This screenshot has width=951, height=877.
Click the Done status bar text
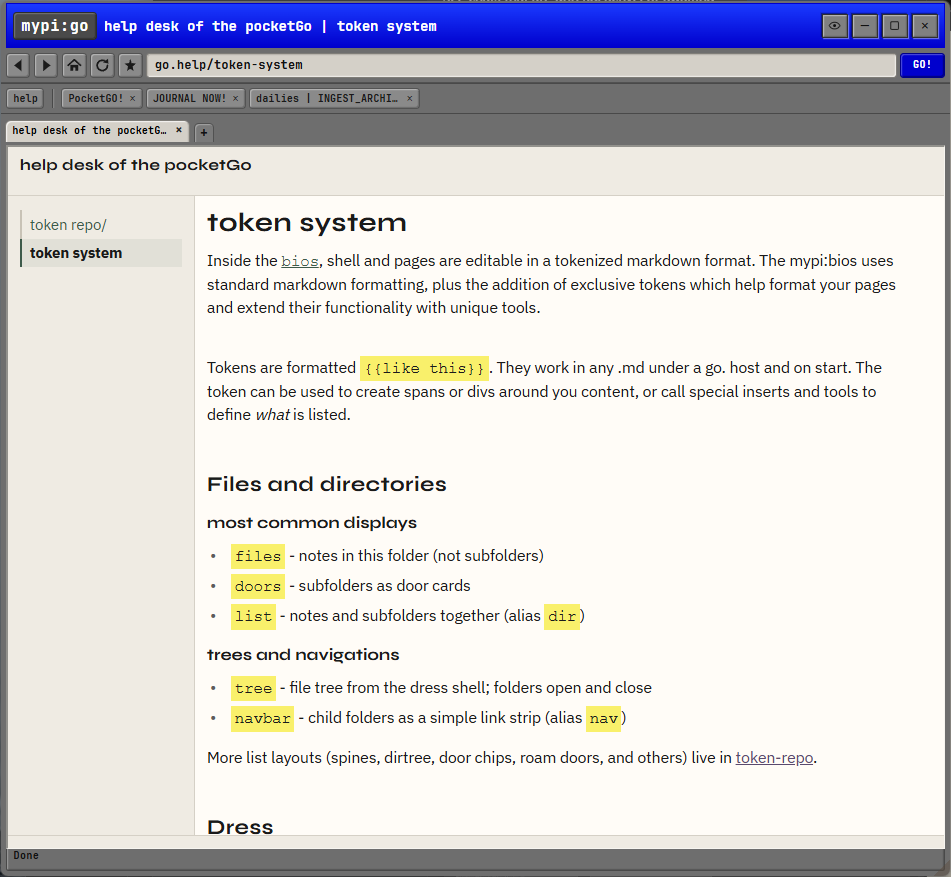point(26,855)
